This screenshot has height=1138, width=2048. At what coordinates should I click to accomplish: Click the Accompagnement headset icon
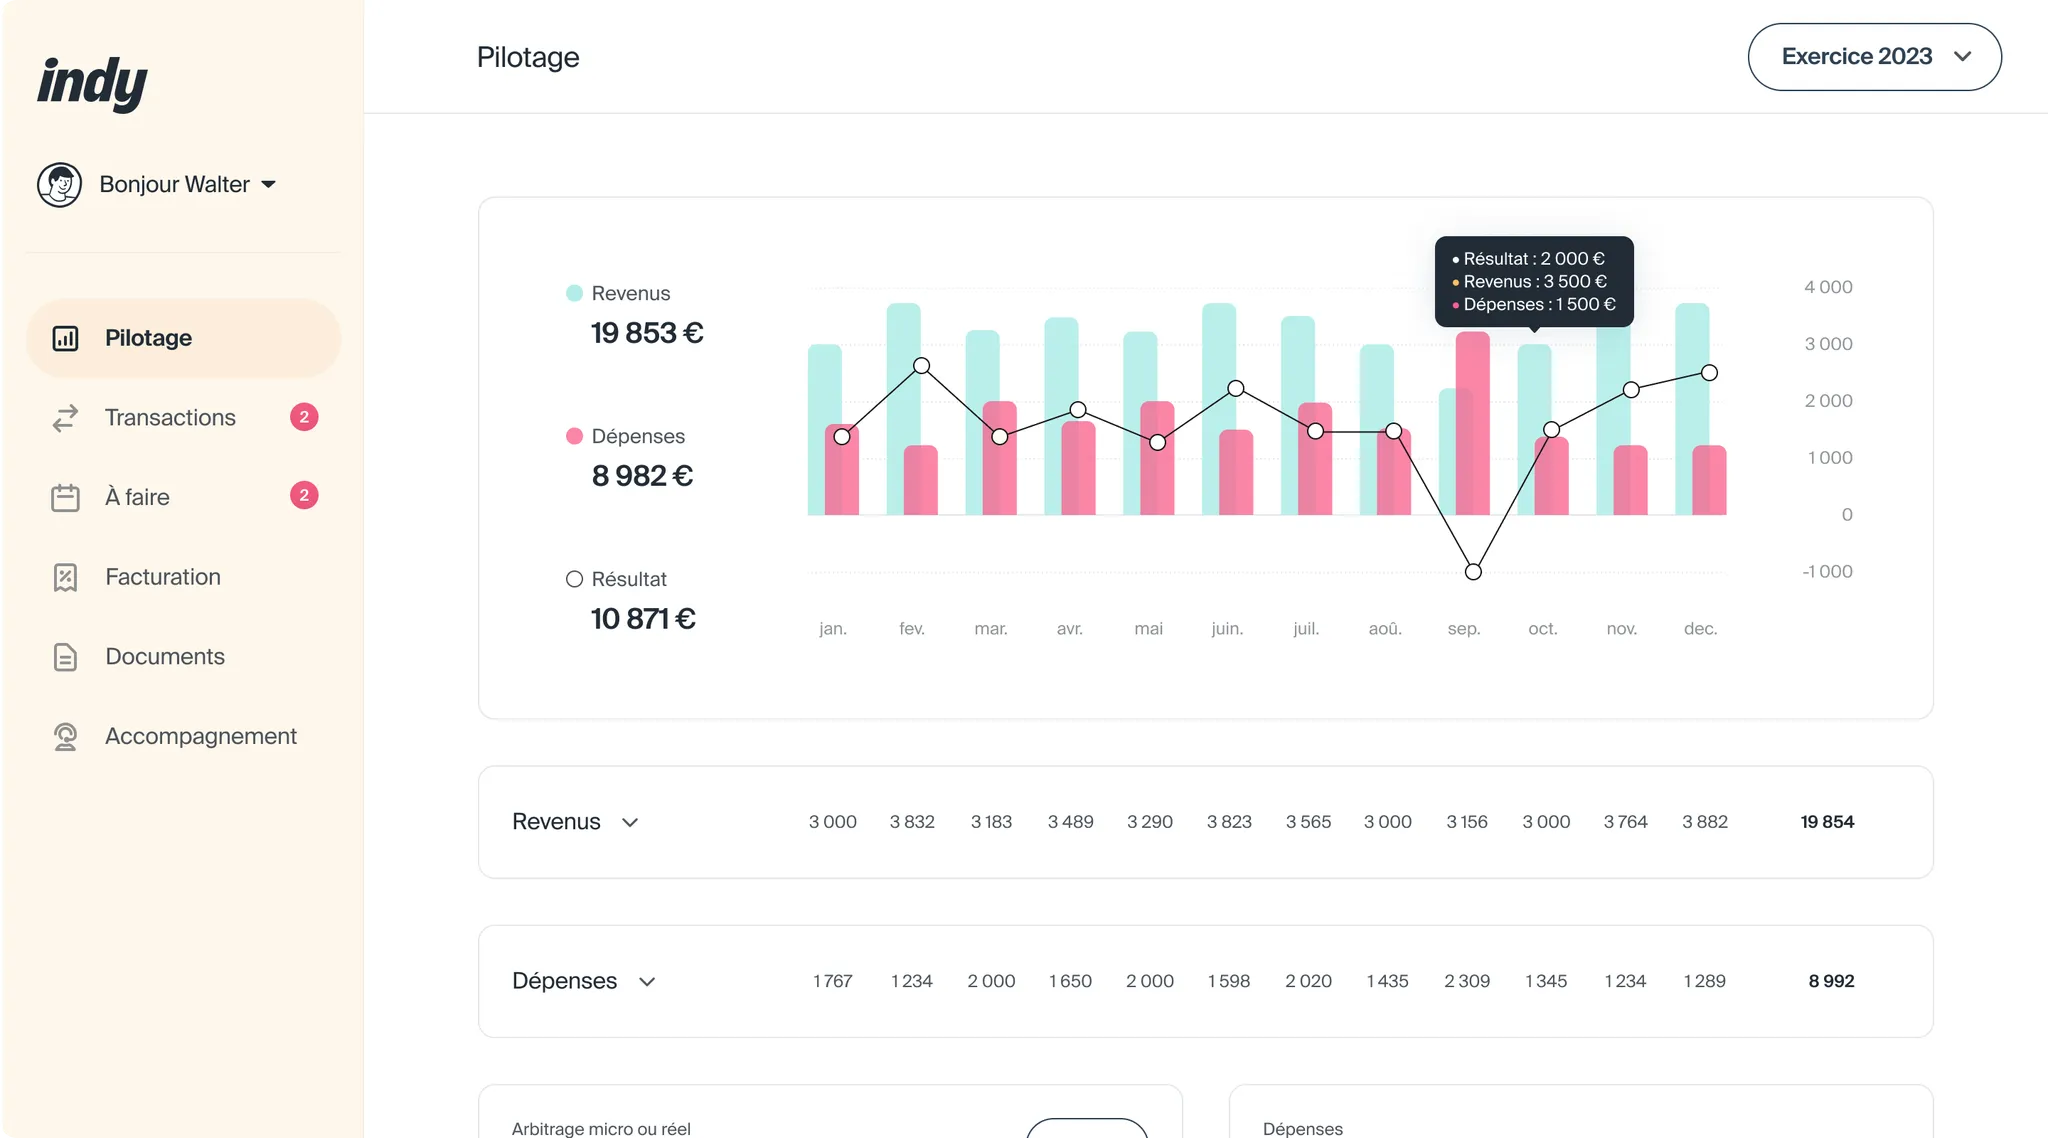[x=65, y=736]
